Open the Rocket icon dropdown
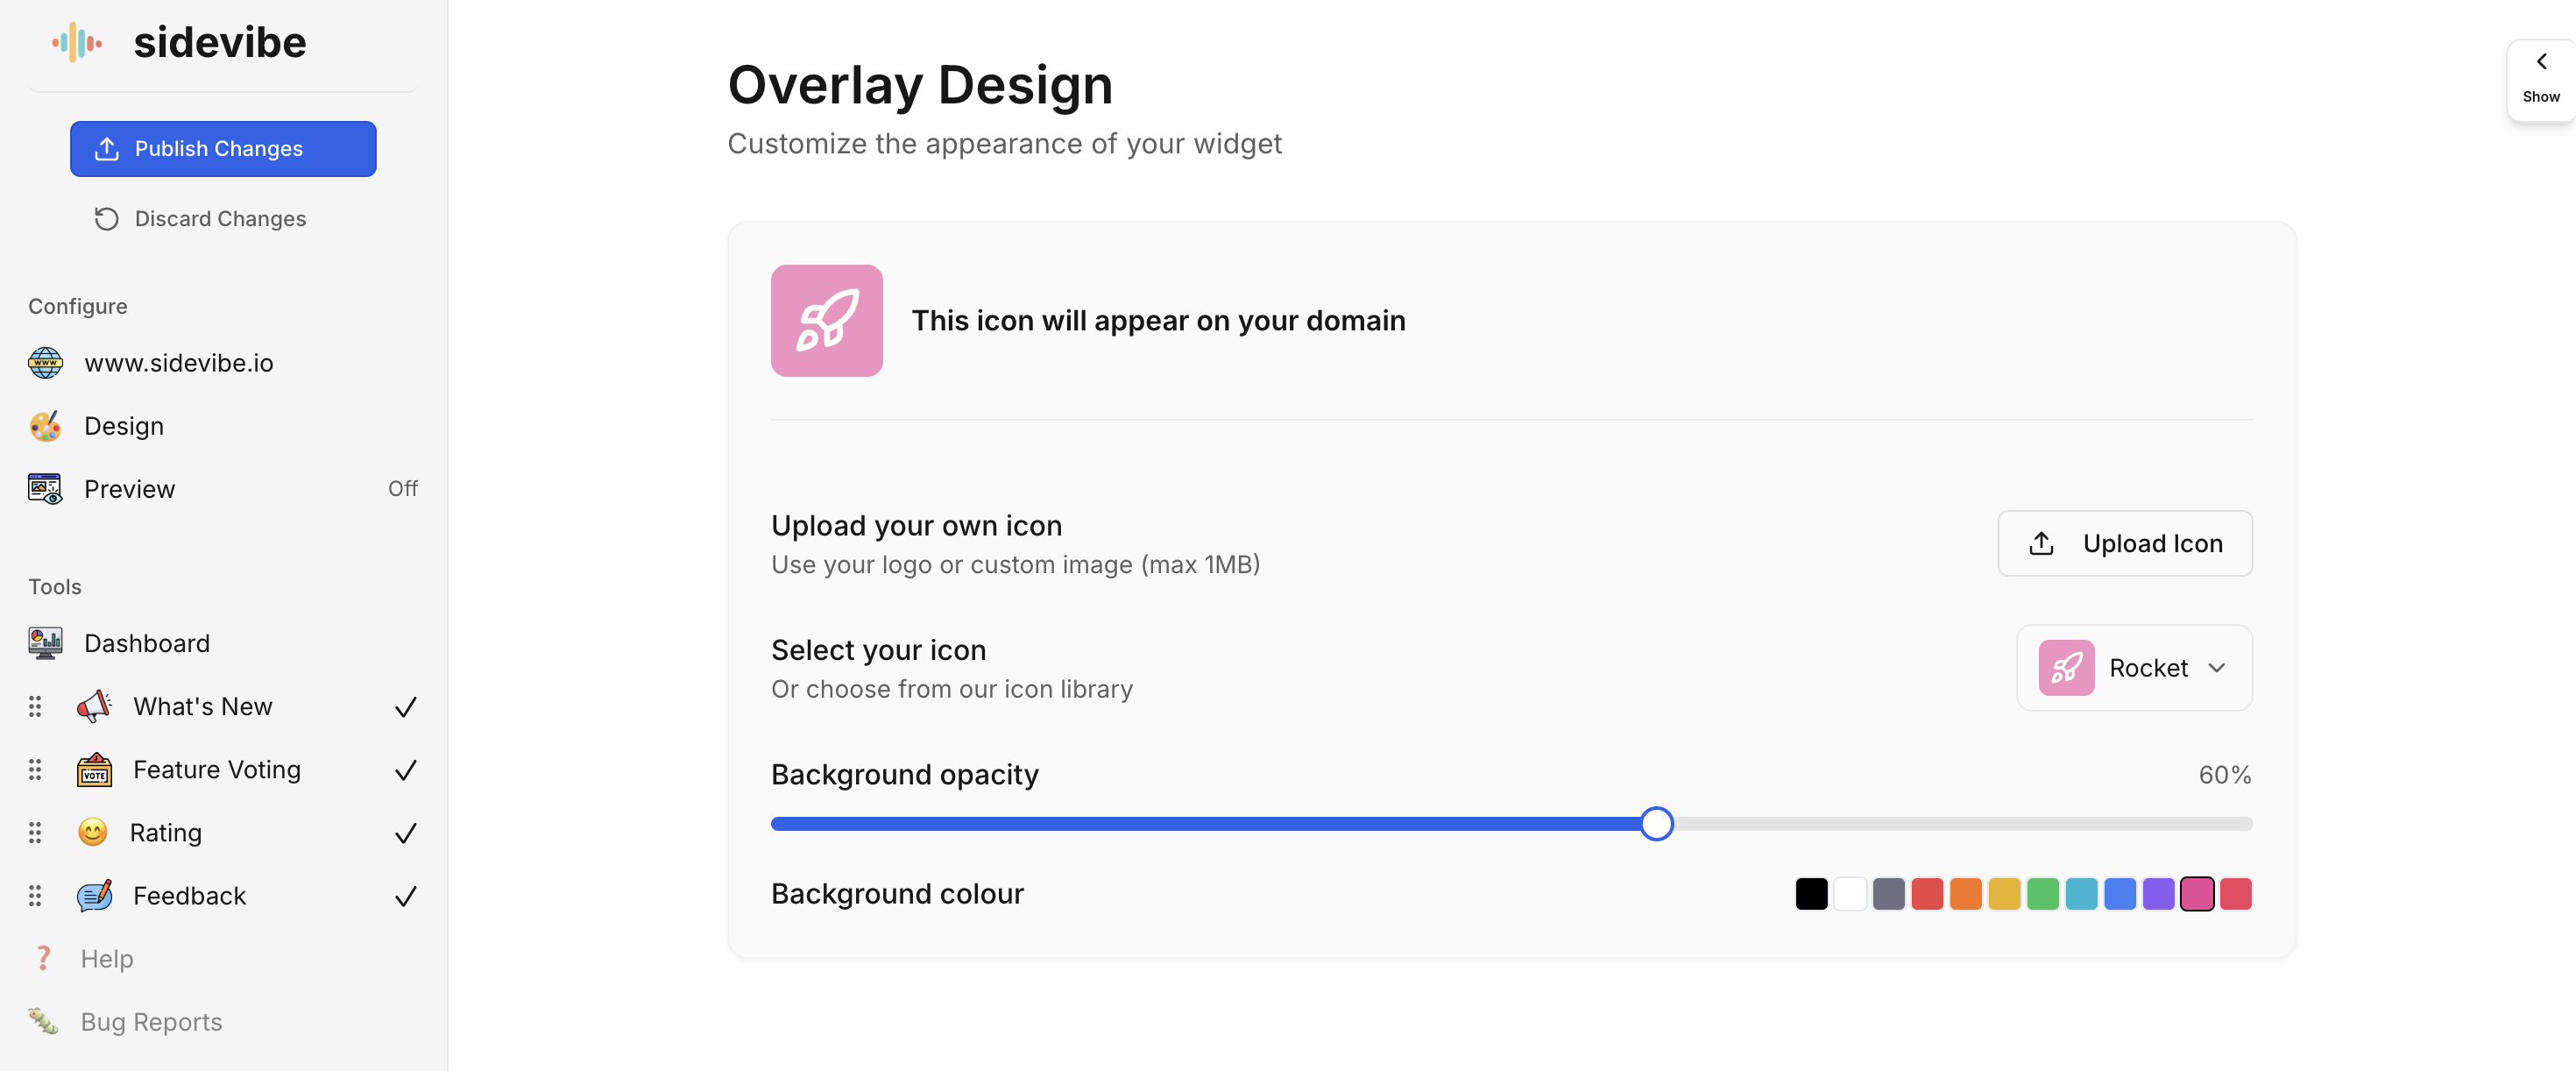 2134,667
